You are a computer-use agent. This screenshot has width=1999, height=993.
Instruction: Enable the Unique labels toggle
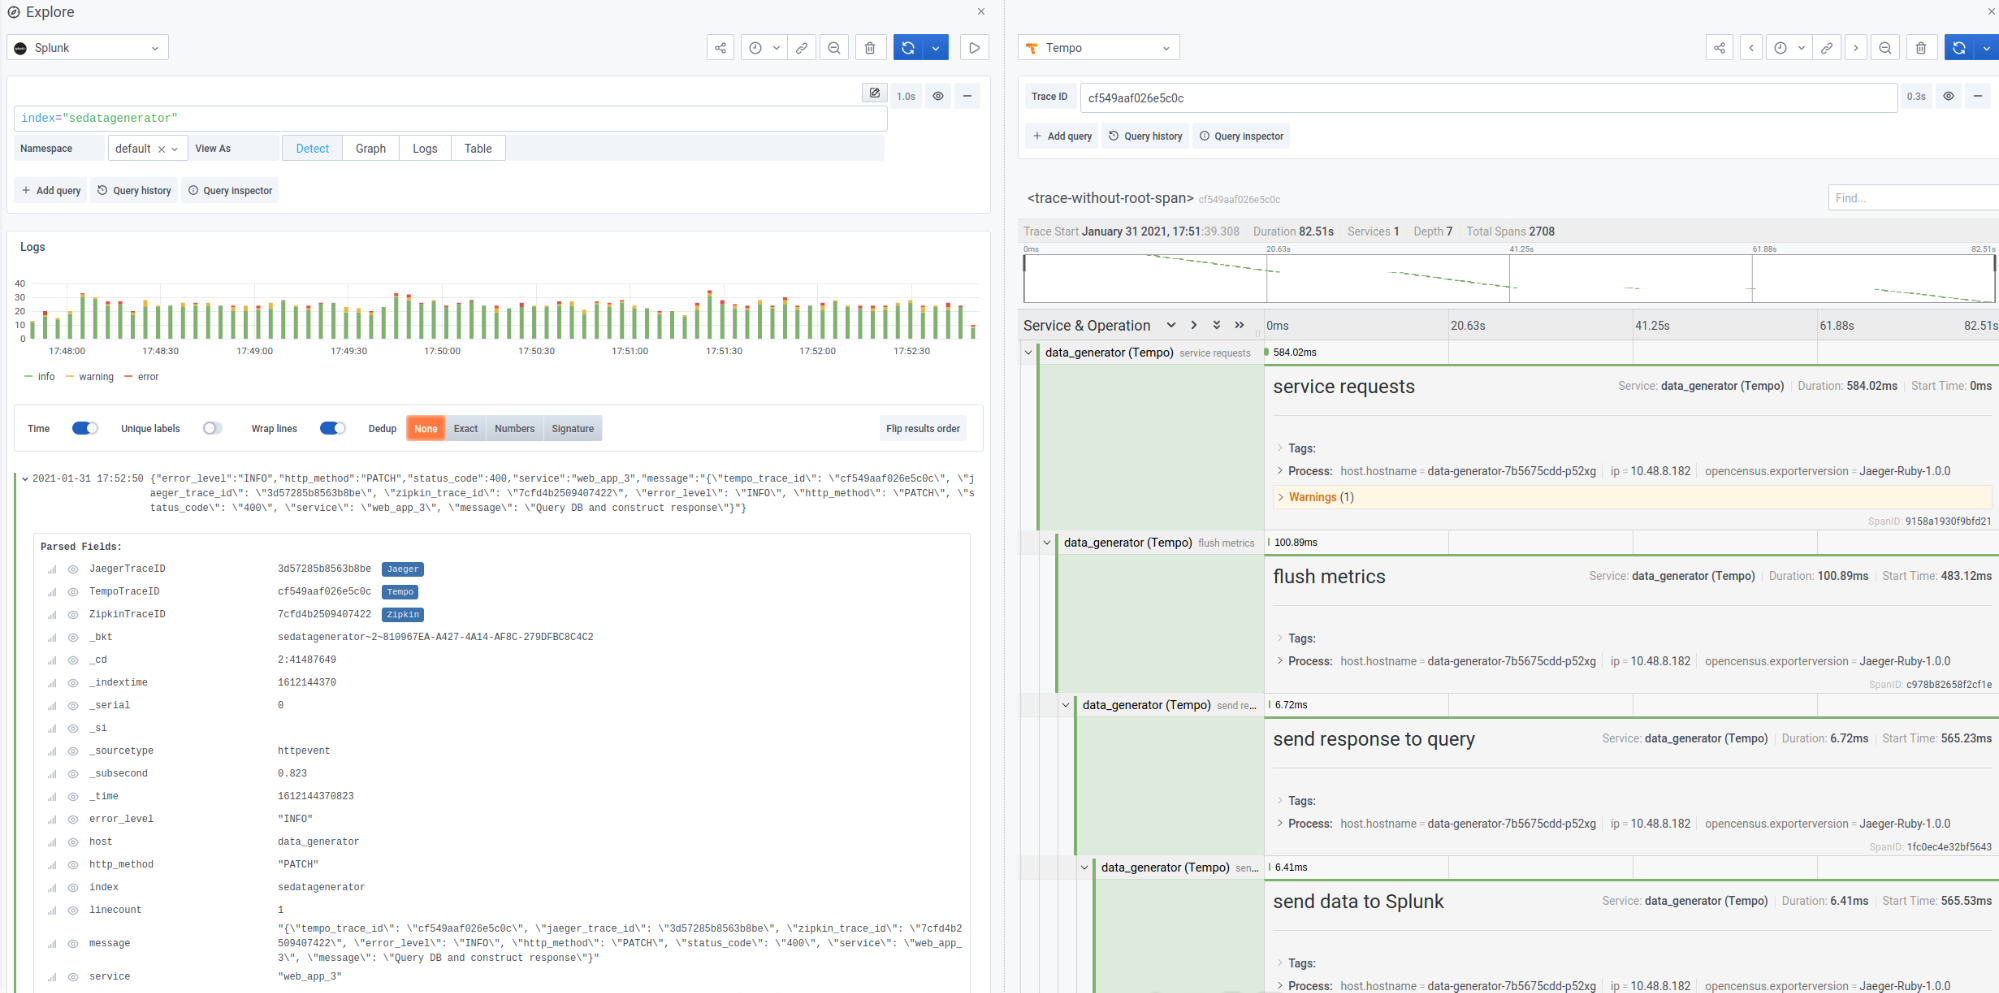(212, 427)
